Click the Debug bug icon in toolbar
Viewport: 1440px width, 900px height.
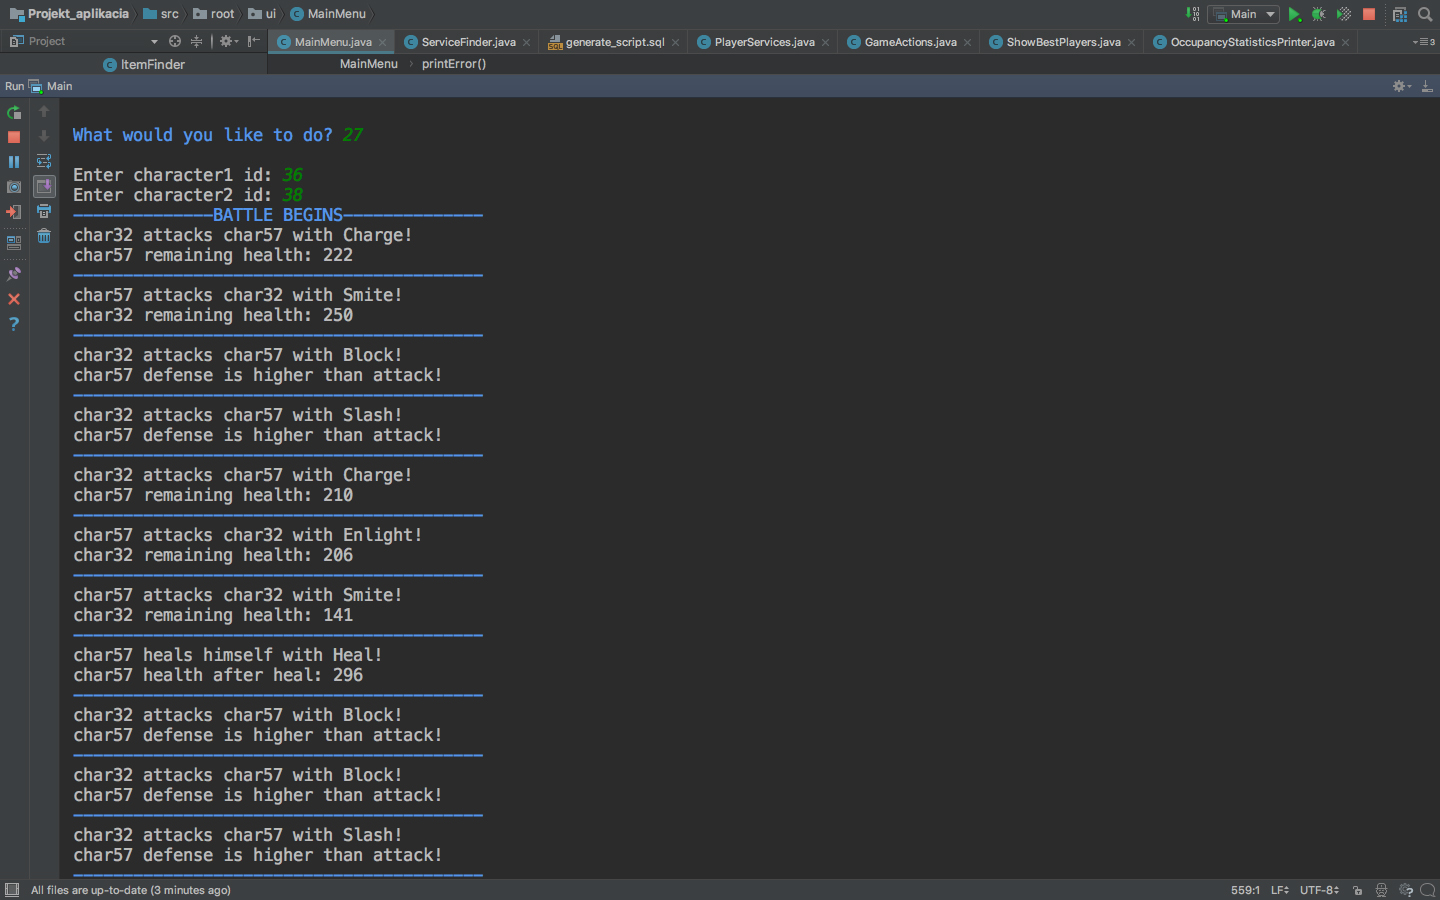click(x=1319, y=14)
